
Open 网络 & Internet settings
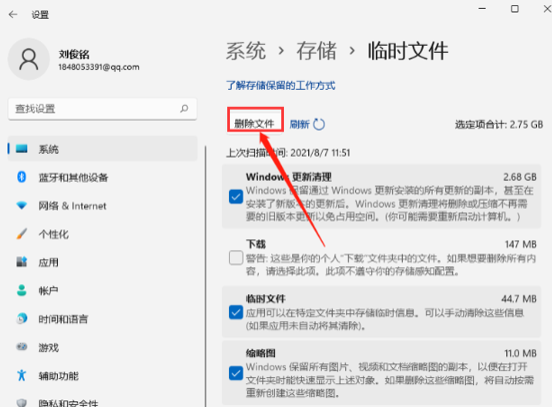[102, 206]
